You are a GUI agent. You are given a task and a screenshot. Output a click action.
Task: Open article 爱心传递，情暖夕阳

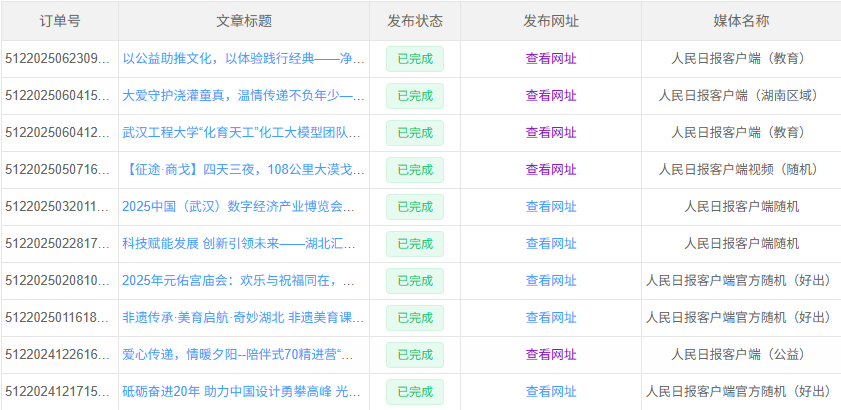[239, 355]
